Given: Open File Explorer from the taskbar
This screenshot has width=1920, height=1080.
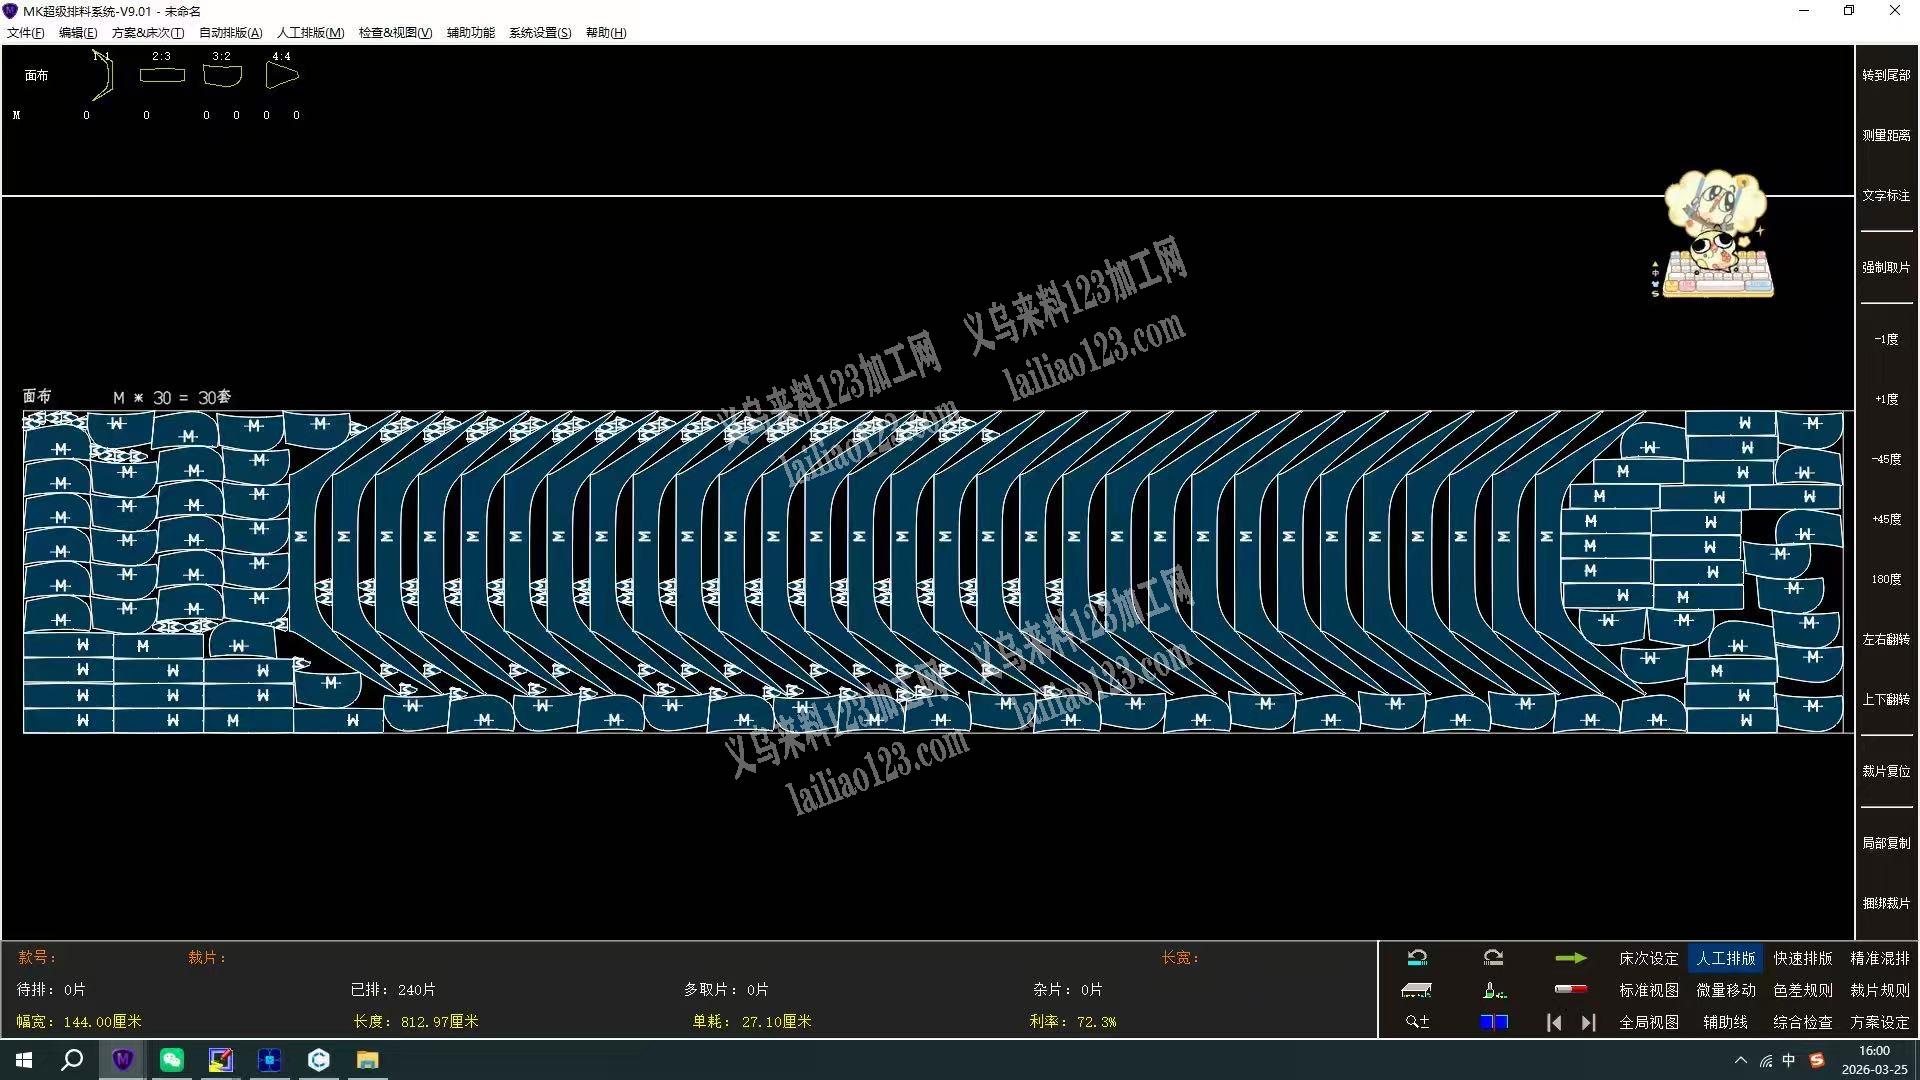Looking at the screenshot, I should (x=368, y=1060).
